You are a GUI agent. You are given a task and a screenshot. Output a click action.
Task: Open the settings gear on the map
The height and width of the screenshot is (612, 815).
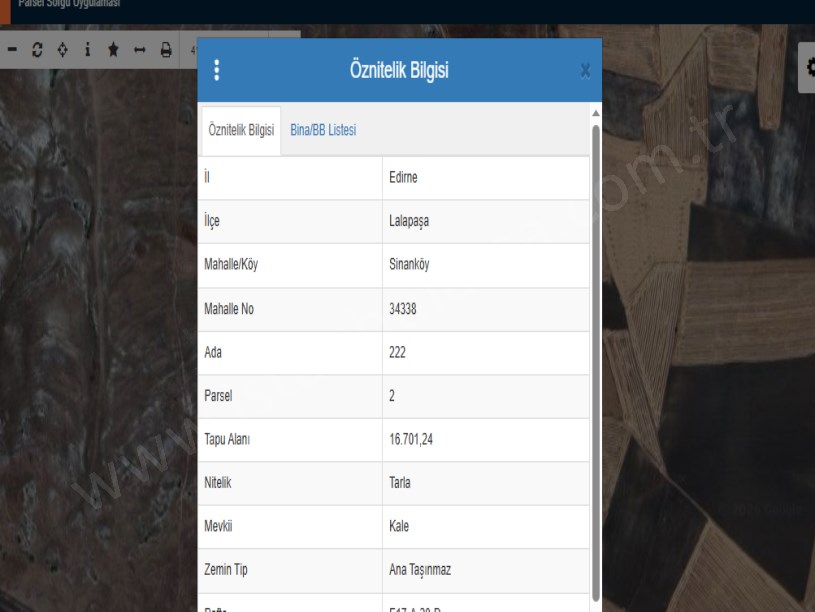[809, 67]
